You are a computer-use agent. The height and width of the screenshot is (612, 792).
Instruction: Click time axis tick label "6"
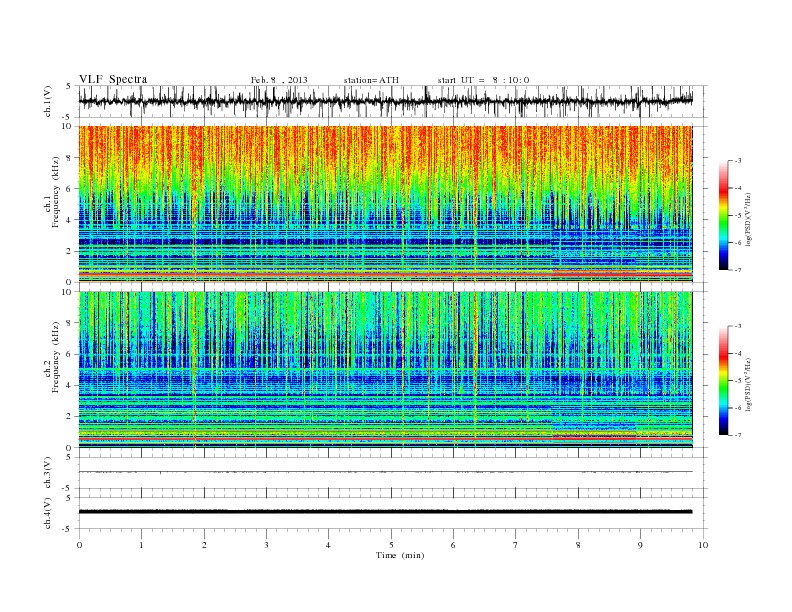click(x=453, y=545)
